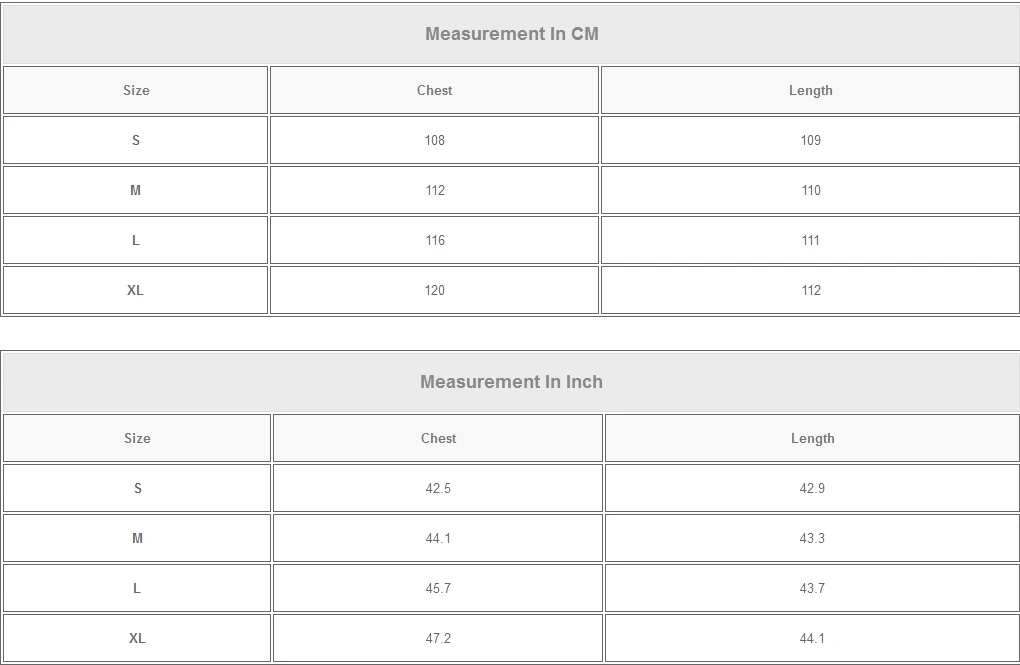This screenshot has width=1020, height=665.
Task: Click the Size header in the Inch table
Action: [137, 438]
